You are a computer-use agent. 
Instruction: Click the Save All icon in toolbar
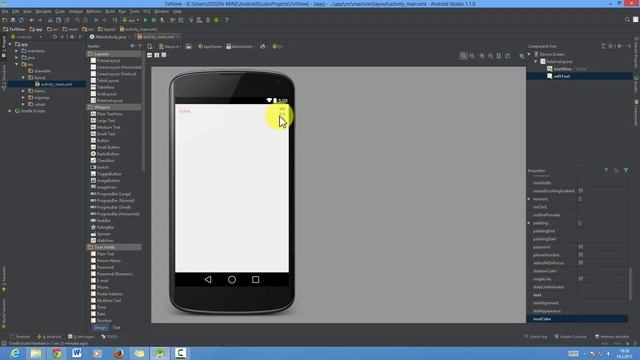tap(13, 20)
